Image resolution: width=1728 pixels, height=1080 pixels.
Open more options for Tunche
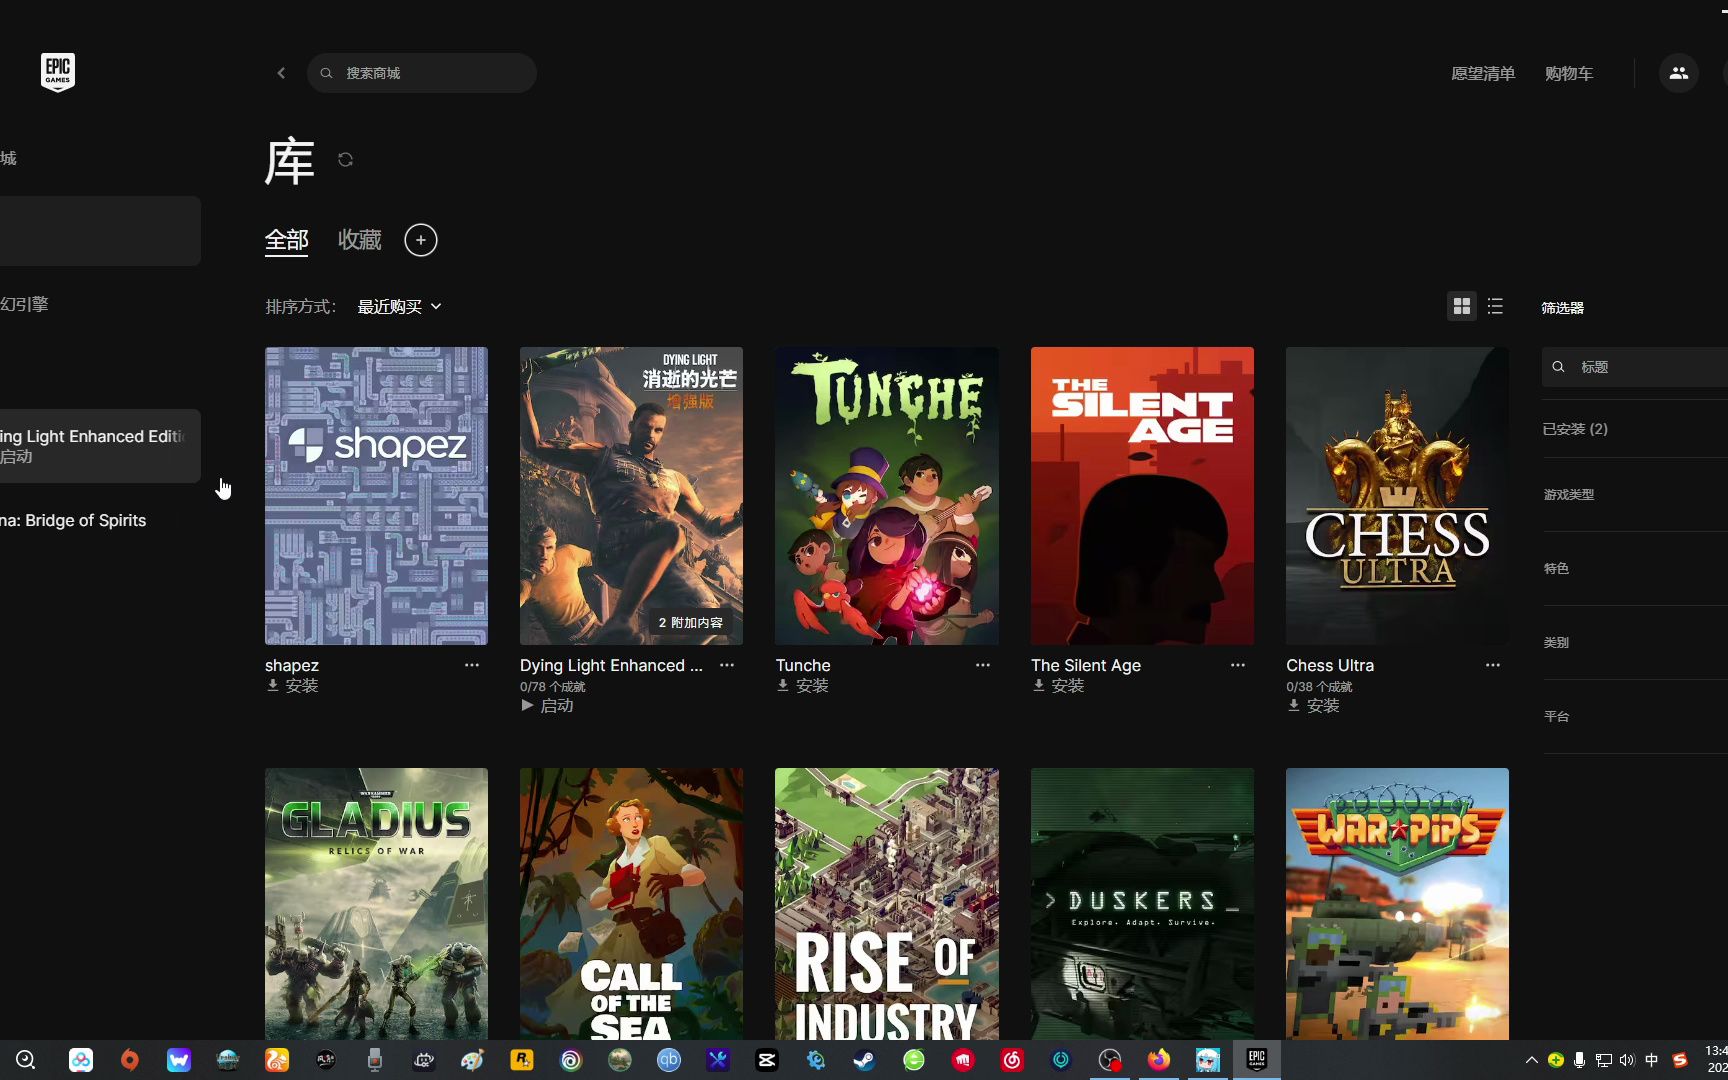(x=983, y=665)
